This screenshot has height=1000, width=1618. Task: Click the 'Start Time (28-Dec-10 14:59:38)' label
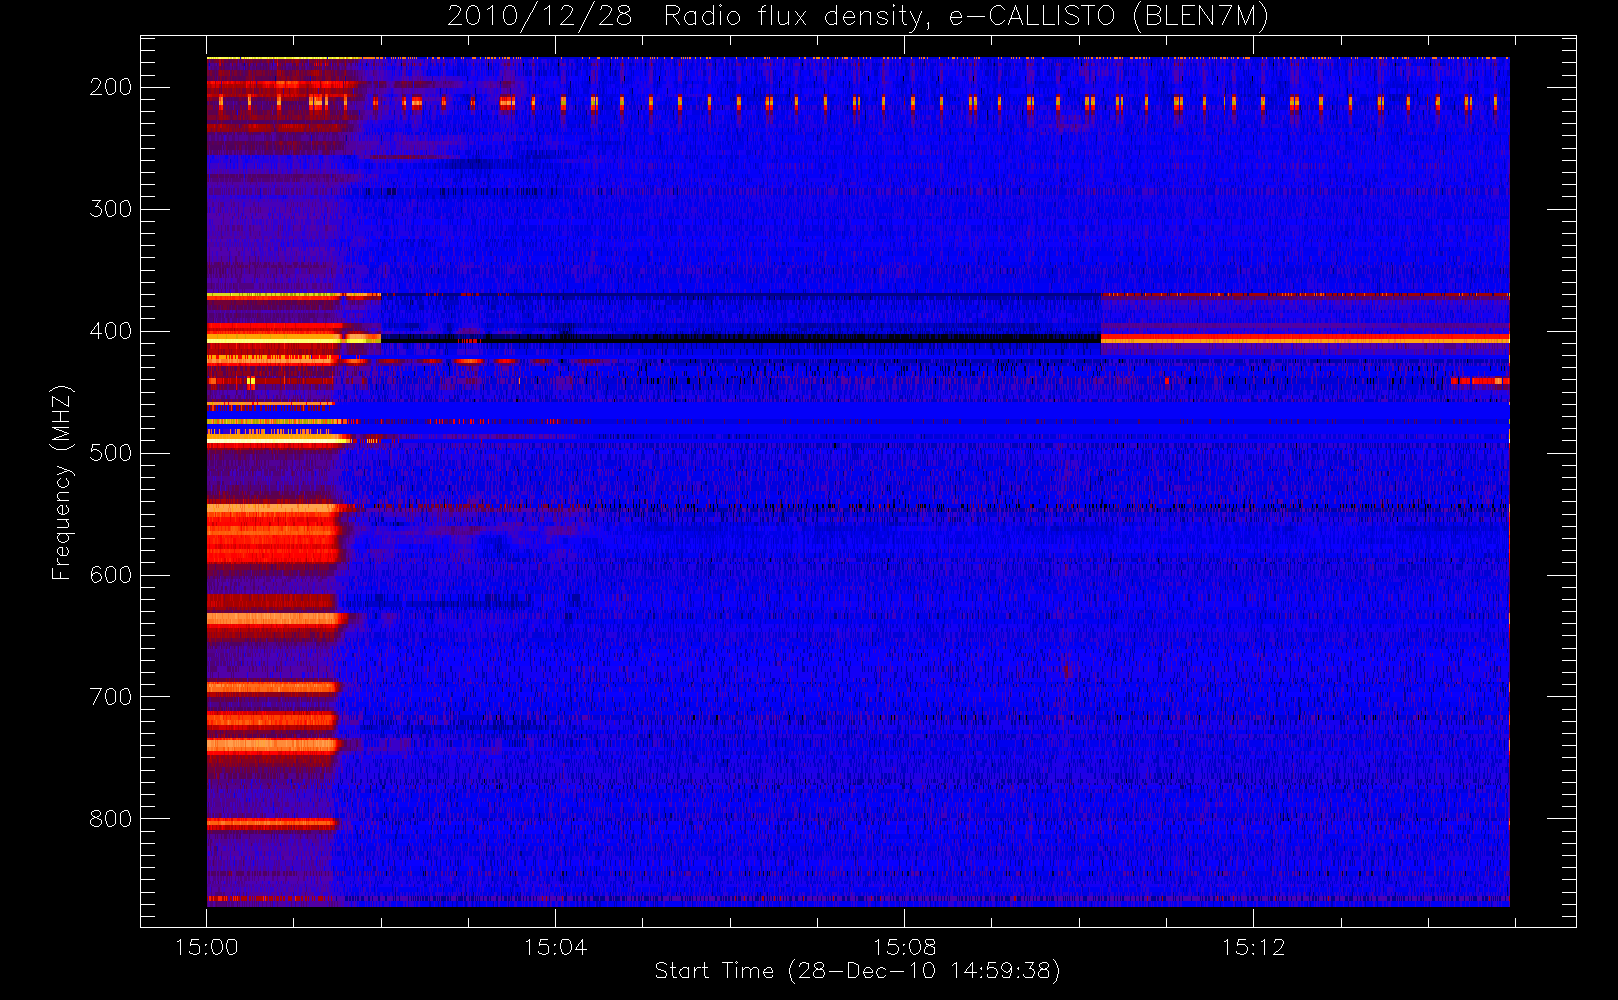pyautogui.click(x=857, y=971)
